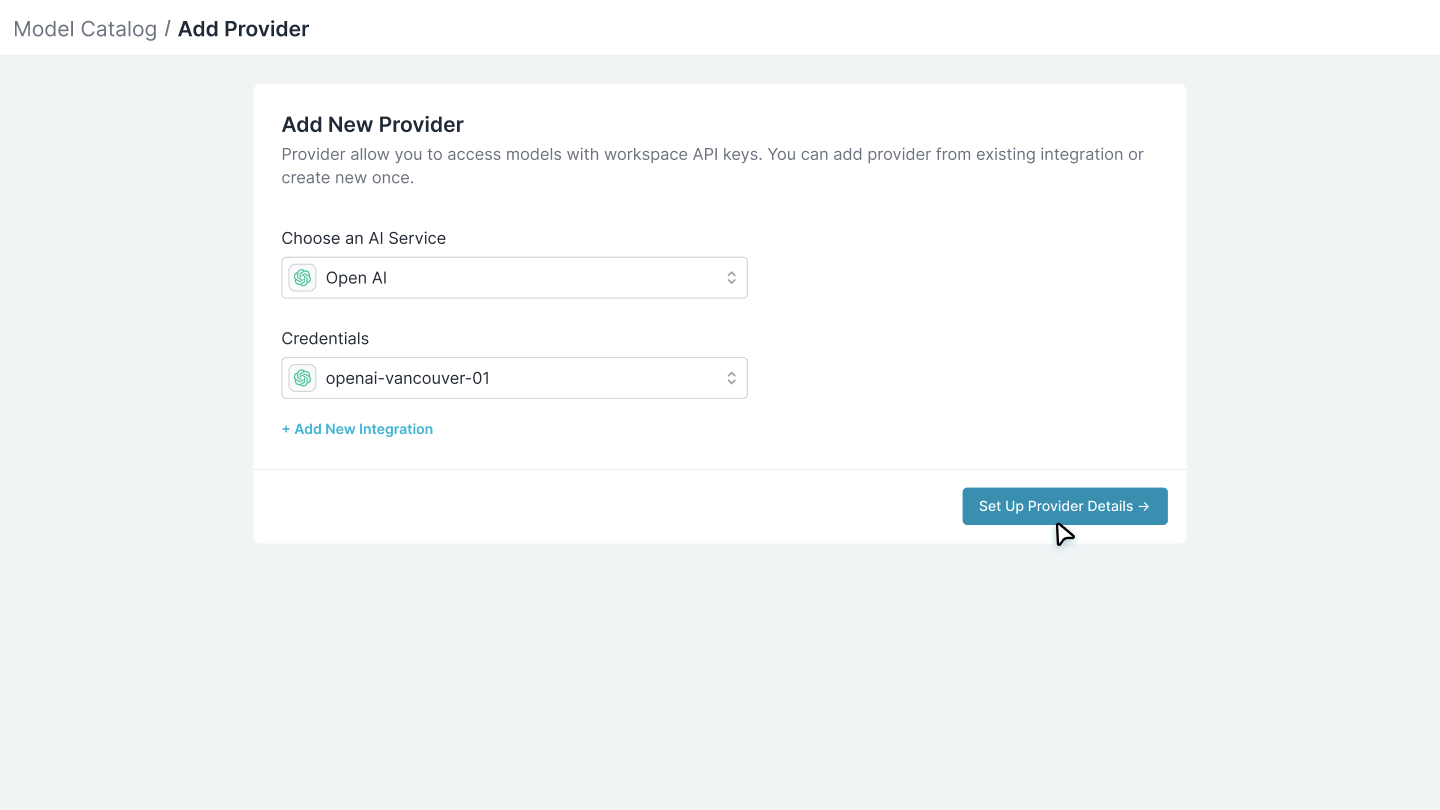
Task: Open the Credentials dropdown showing openai-vancouver-01
Action: pos(514,377)
